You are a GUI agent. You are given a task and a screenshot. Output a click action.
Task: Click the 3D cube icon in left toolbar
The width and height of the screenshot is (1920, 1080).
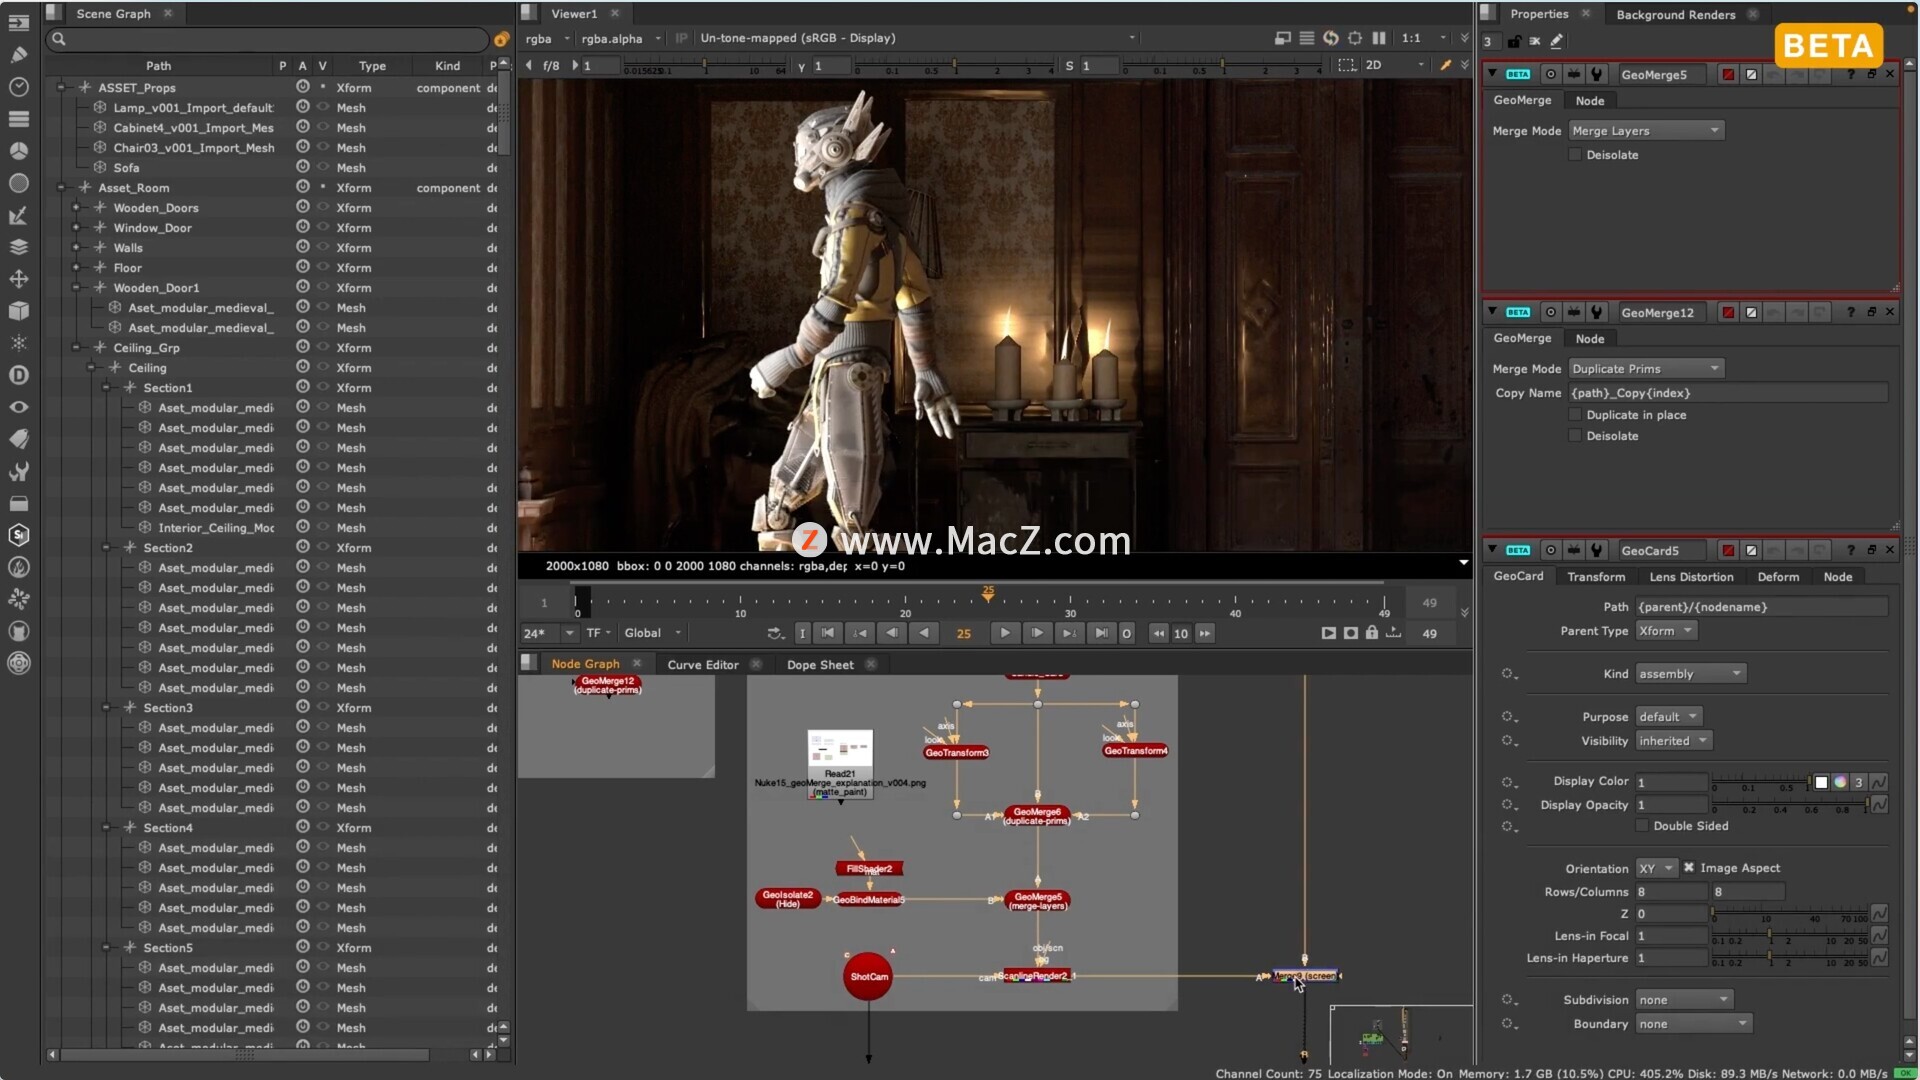(19, 311)
